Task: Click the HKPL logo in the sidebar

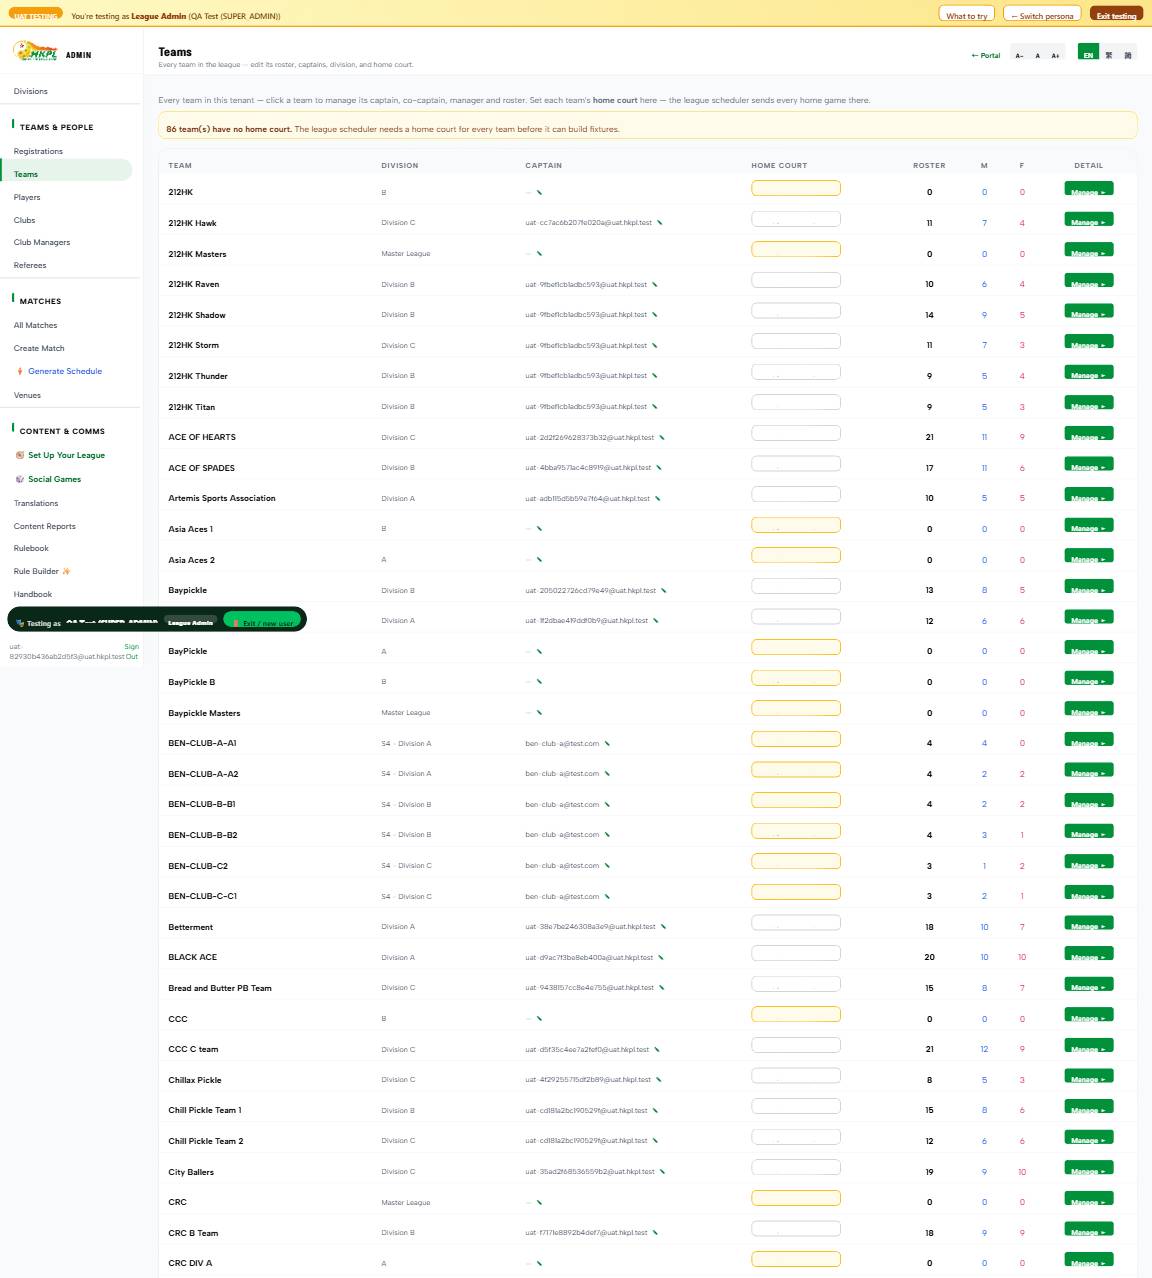Action: click(x=35, y=51)
